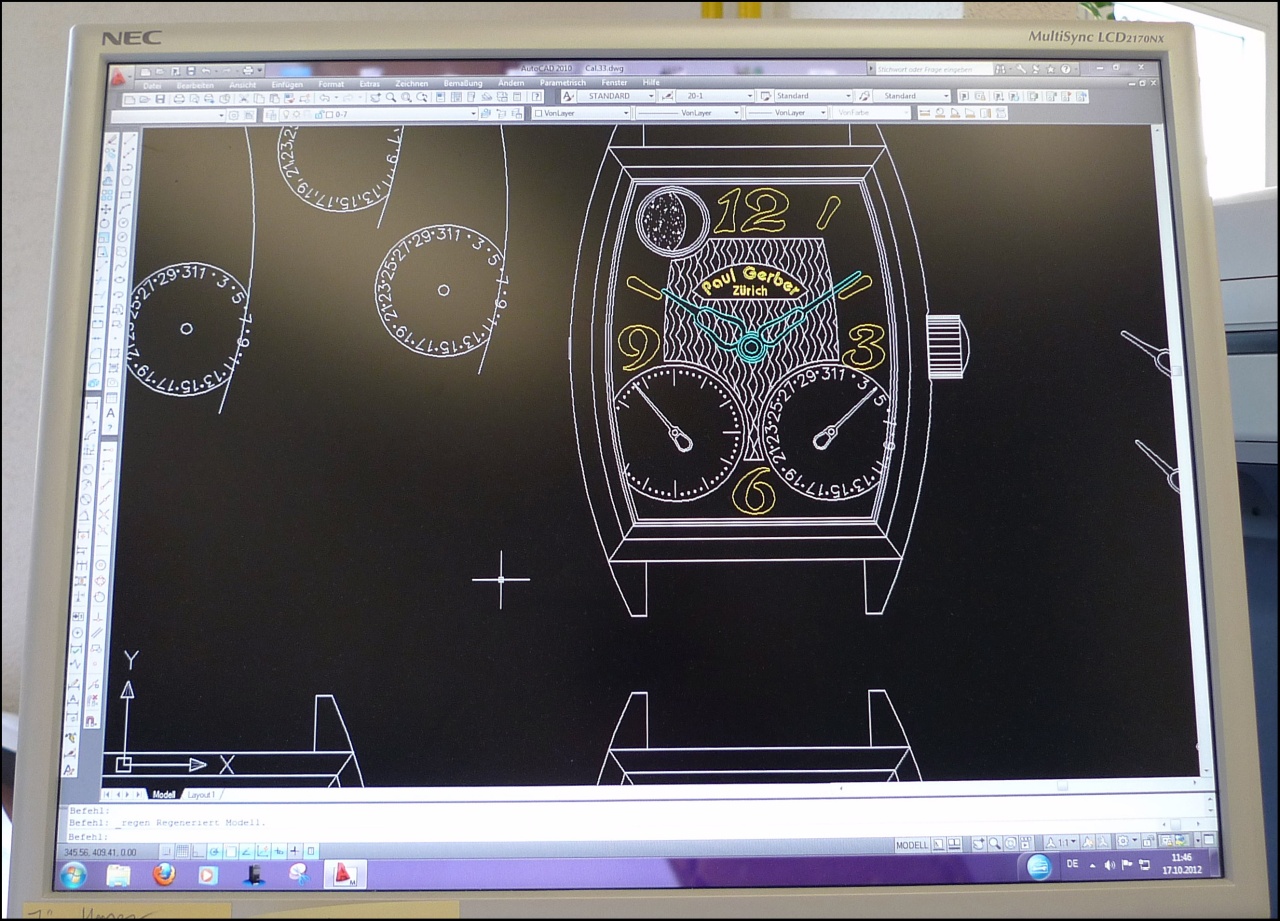Toggle MODELL space button in status bar
Viewport: 1280px width, 921px height.
click(911, 845)
